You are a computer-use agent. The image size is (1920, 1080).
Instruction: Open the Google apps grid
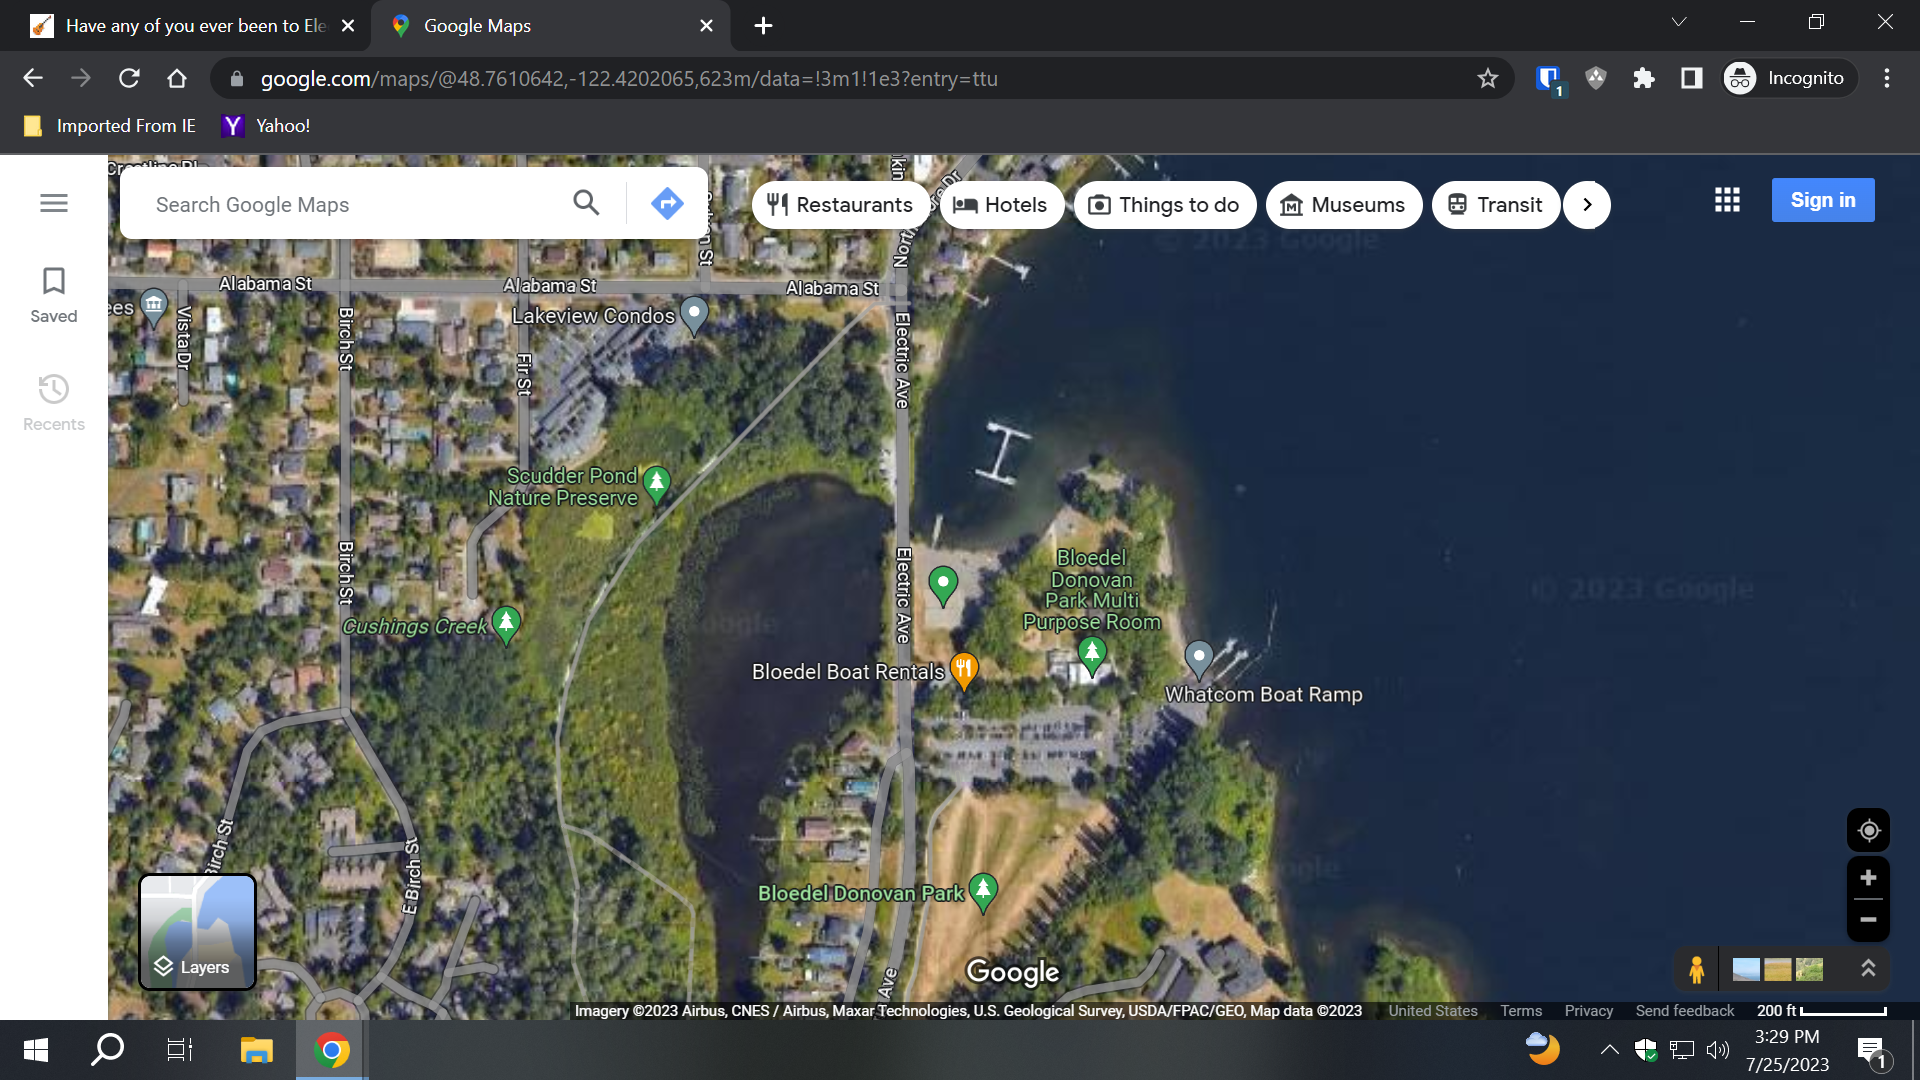[x=1727, y=200]
